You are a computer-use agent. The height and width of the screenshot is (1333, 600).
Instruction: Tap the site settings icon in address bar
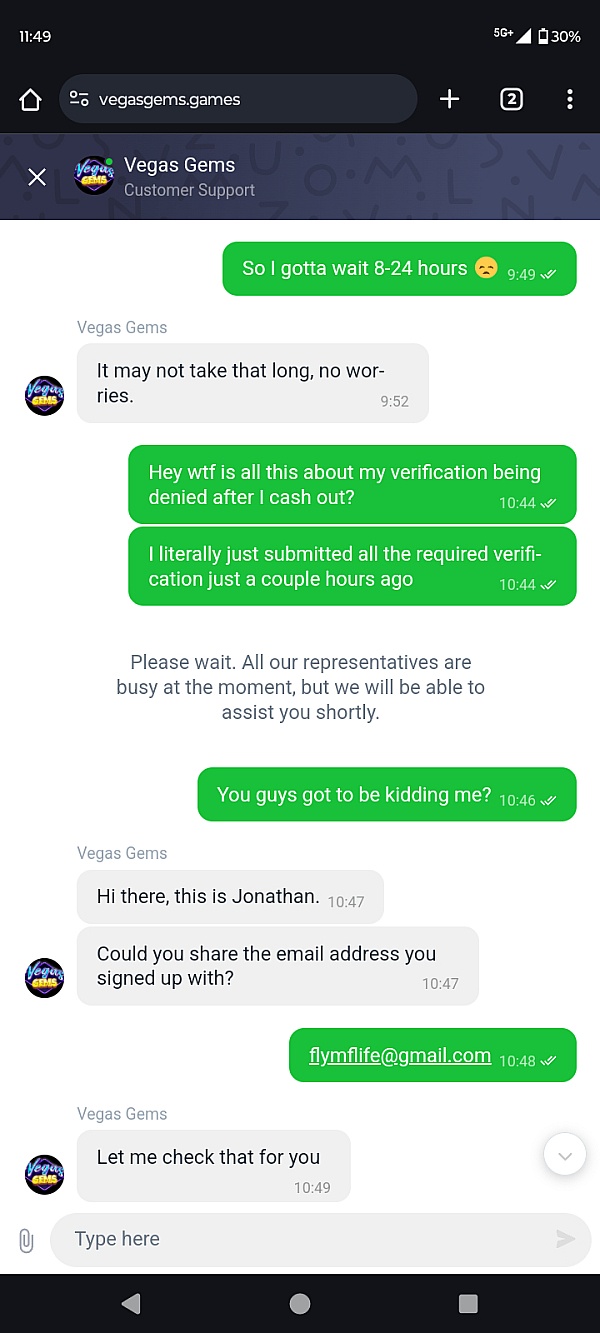tap(80, 99)
